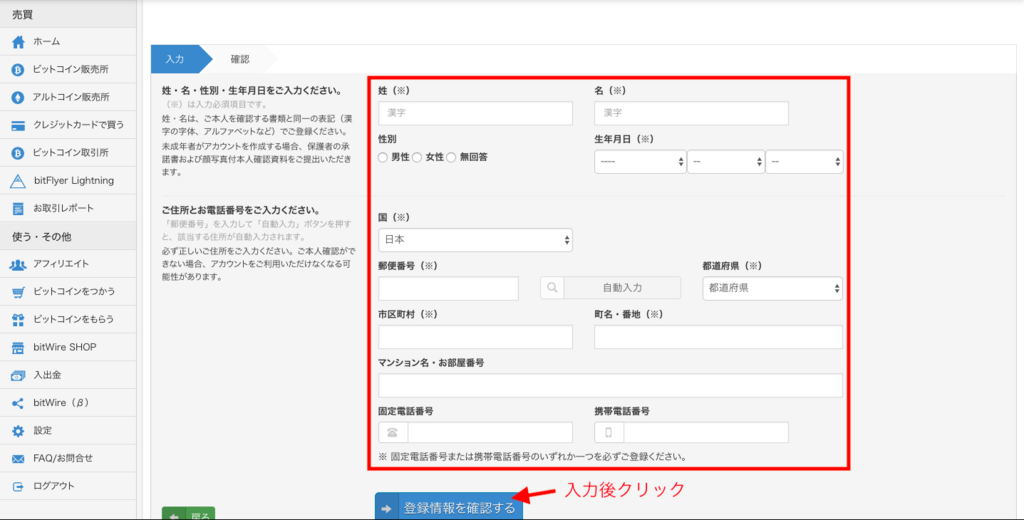Viewport: 1024px width, 520px height.
Task: Select the 女性 radio button
Action: tap(417, 157)
